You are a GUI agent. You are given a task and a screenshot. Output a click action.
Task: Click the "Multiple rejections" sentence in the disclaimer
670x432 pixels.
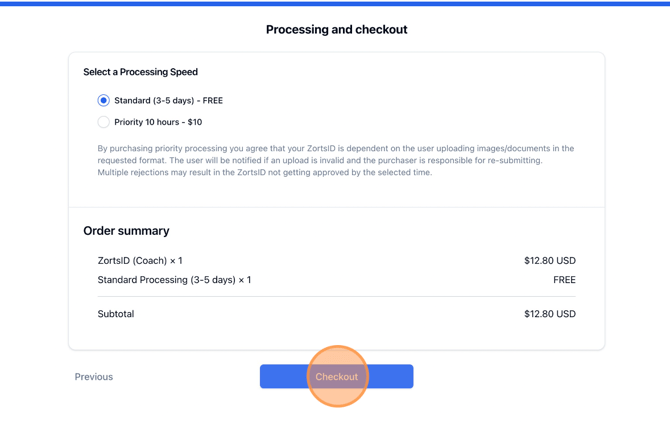(264, 172)
